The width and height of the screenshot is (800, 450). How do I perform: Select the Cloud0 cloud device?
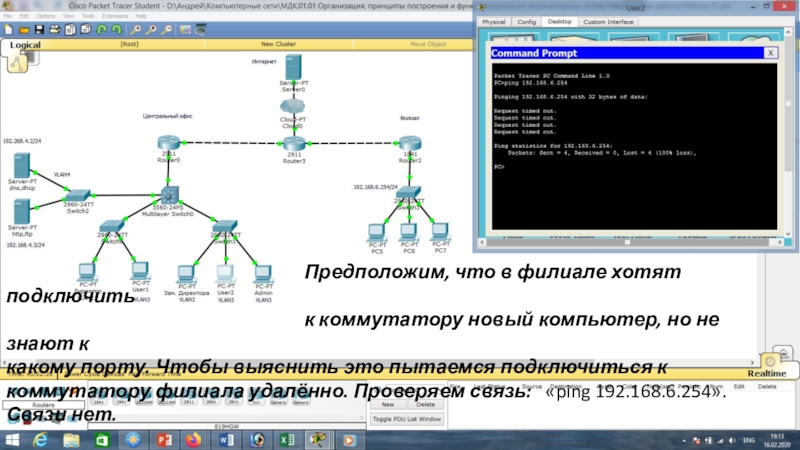pyautogui.click(x=292, y=106)
